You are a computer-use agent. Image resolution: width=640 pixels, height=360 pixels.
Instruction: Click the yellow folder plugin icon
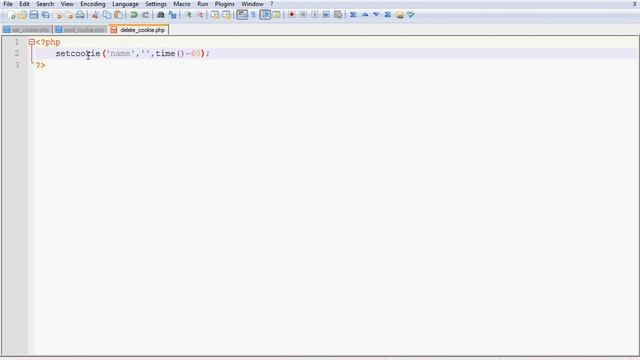pos(400,15)
